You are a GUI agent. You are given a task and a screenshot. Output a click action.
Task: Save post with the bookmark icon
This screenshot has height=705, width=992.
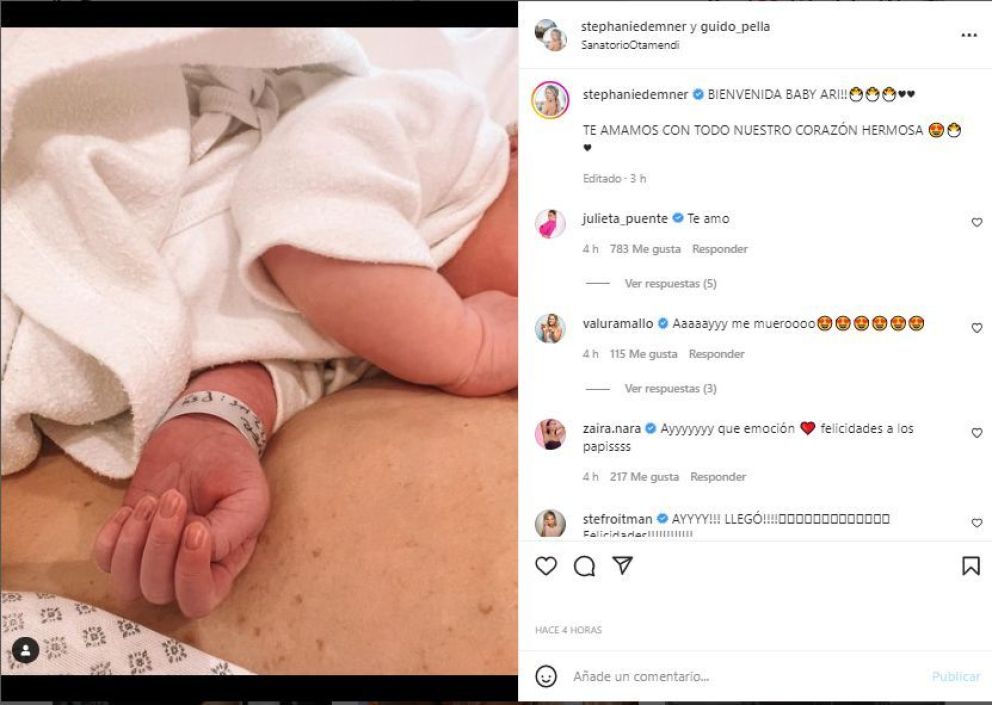(x=970, y=566)
